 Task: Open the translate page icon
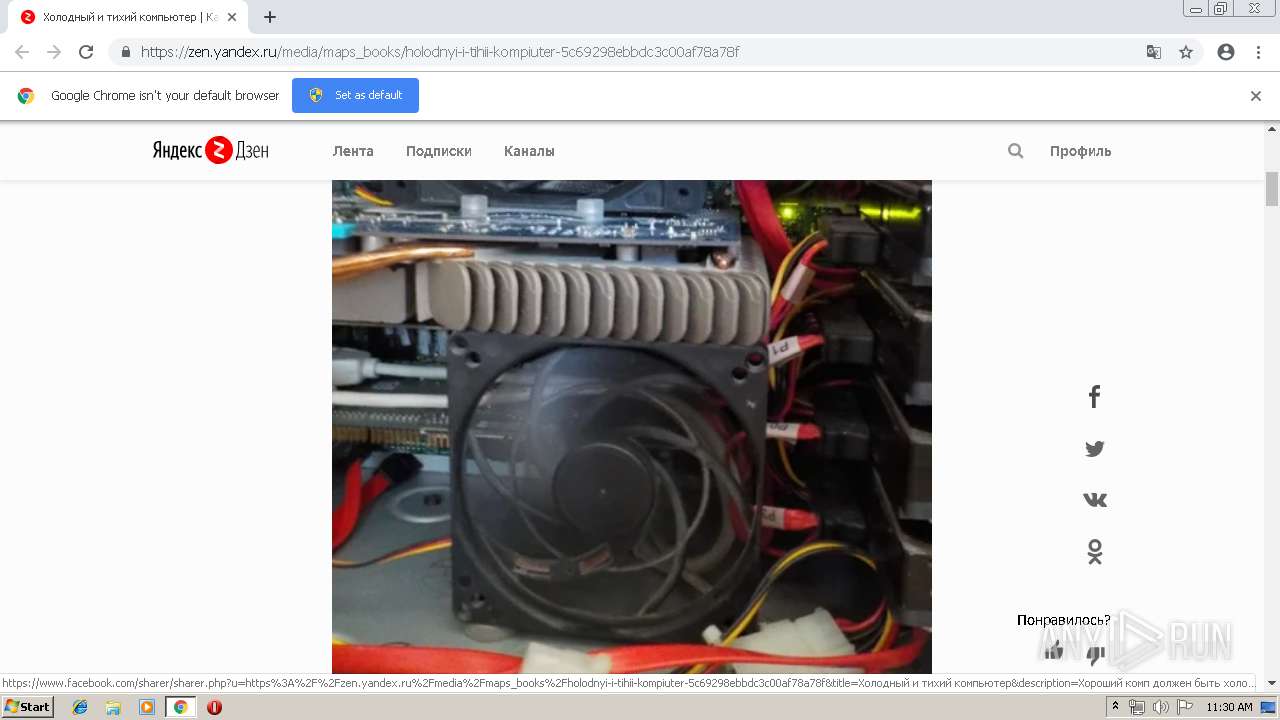(x=1154, y=52)
